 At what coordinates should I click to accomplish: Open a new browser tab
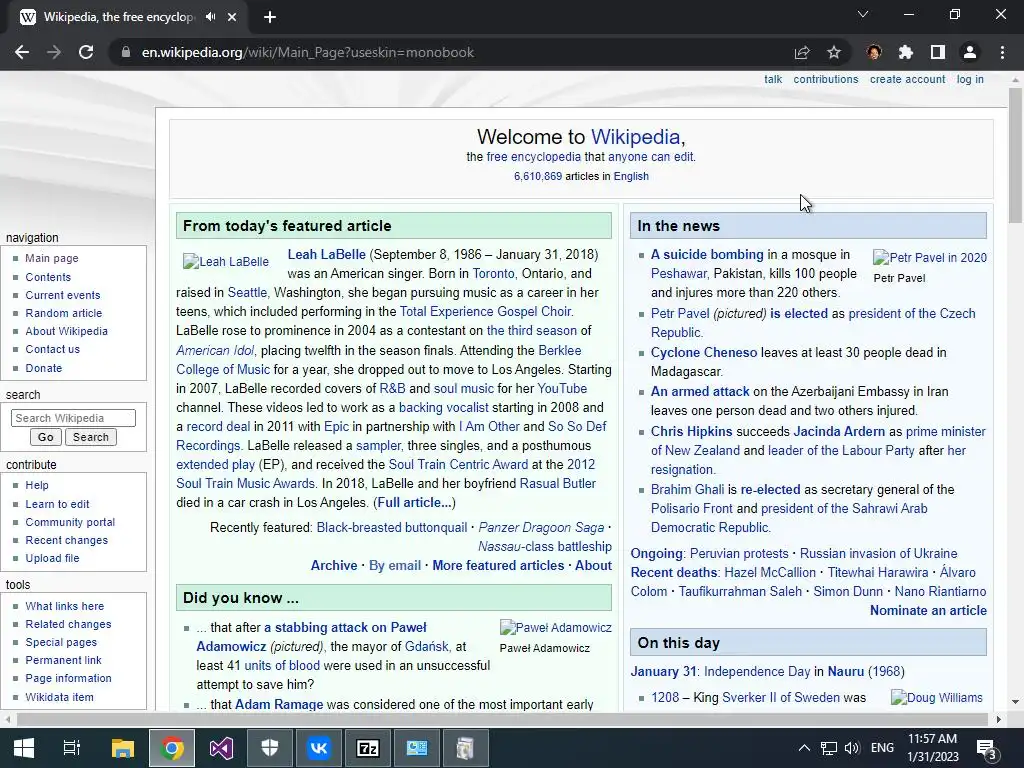[270, 17]
